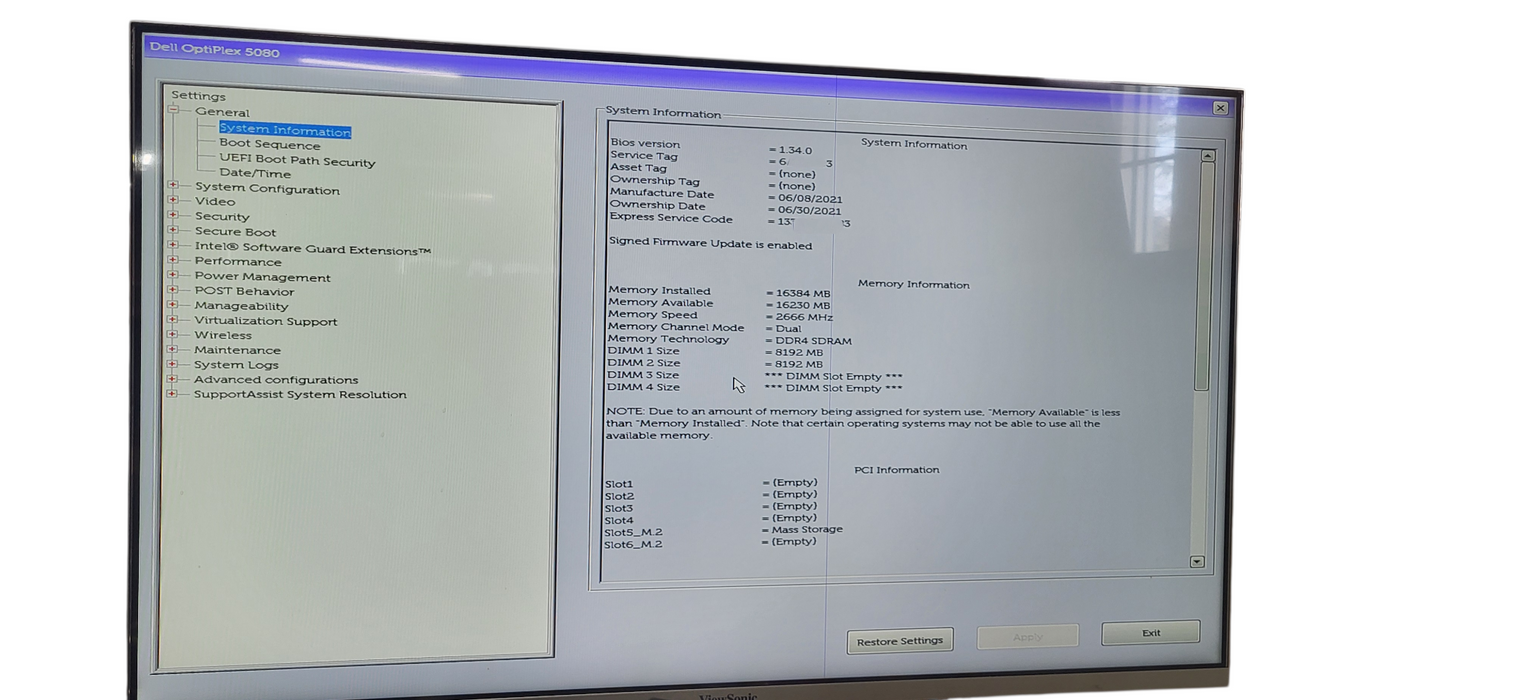1515x700 pixels.
Task: Select SupportAssist System Resolution label
Action: pyautogui.click(x=300, y=395)
